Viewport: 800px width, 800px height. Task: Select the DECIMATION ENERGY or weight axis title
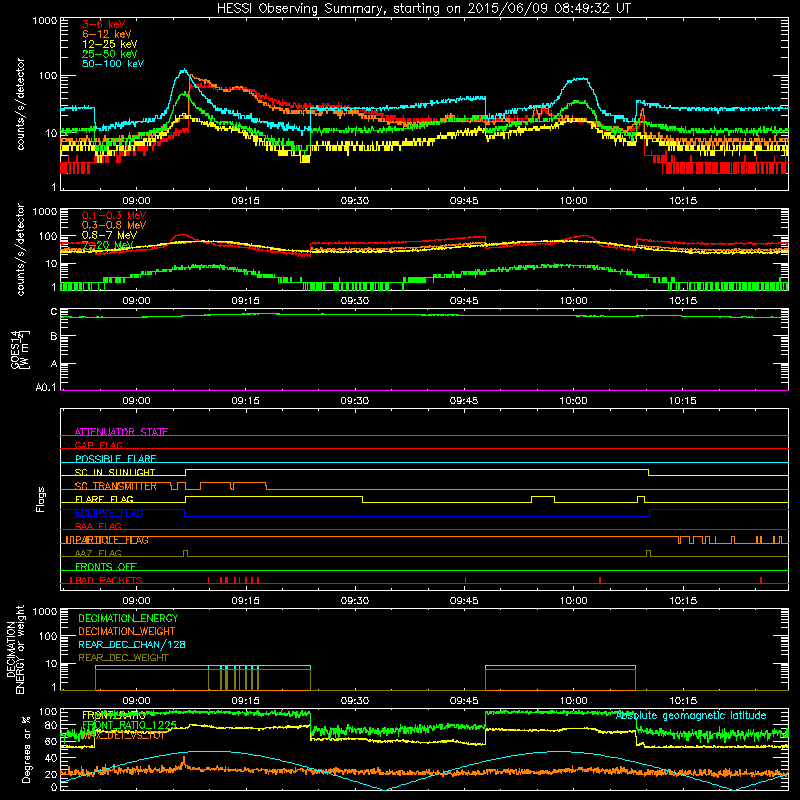(15, 650)
